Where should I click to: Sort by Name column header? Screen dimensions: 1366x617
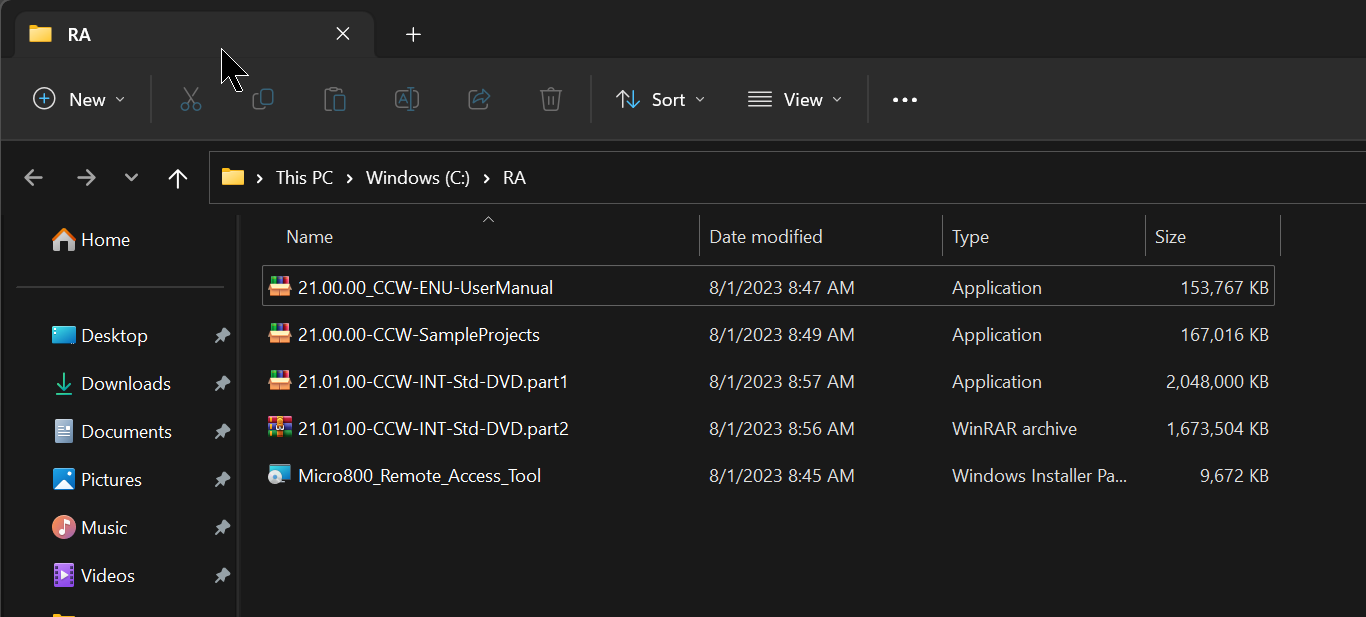coord(309,237)
